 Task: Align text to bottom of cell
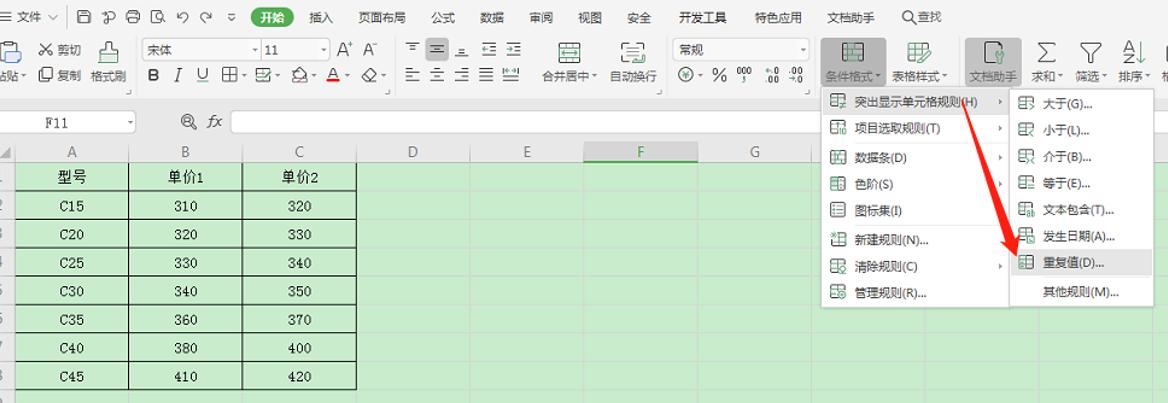coord(462,50)
